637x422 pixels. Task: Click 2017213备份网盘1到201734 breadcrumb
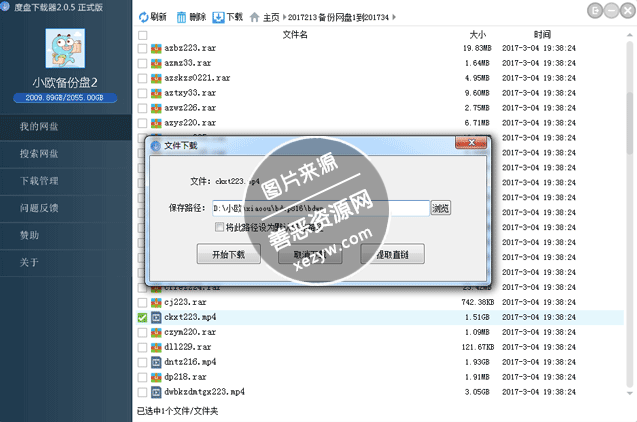[338, 17]
